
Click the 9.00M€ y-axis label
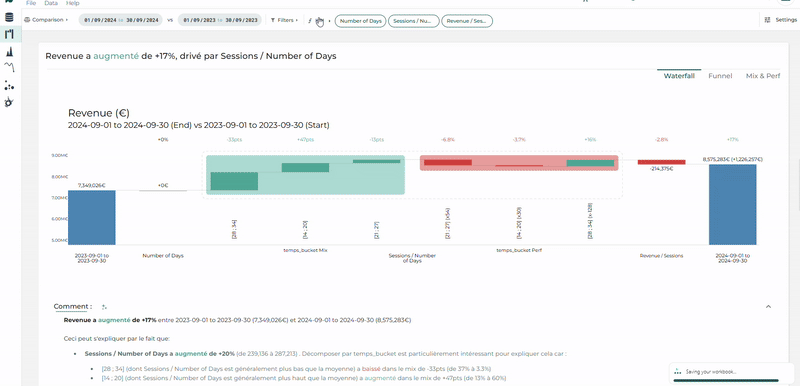[60, 155]
